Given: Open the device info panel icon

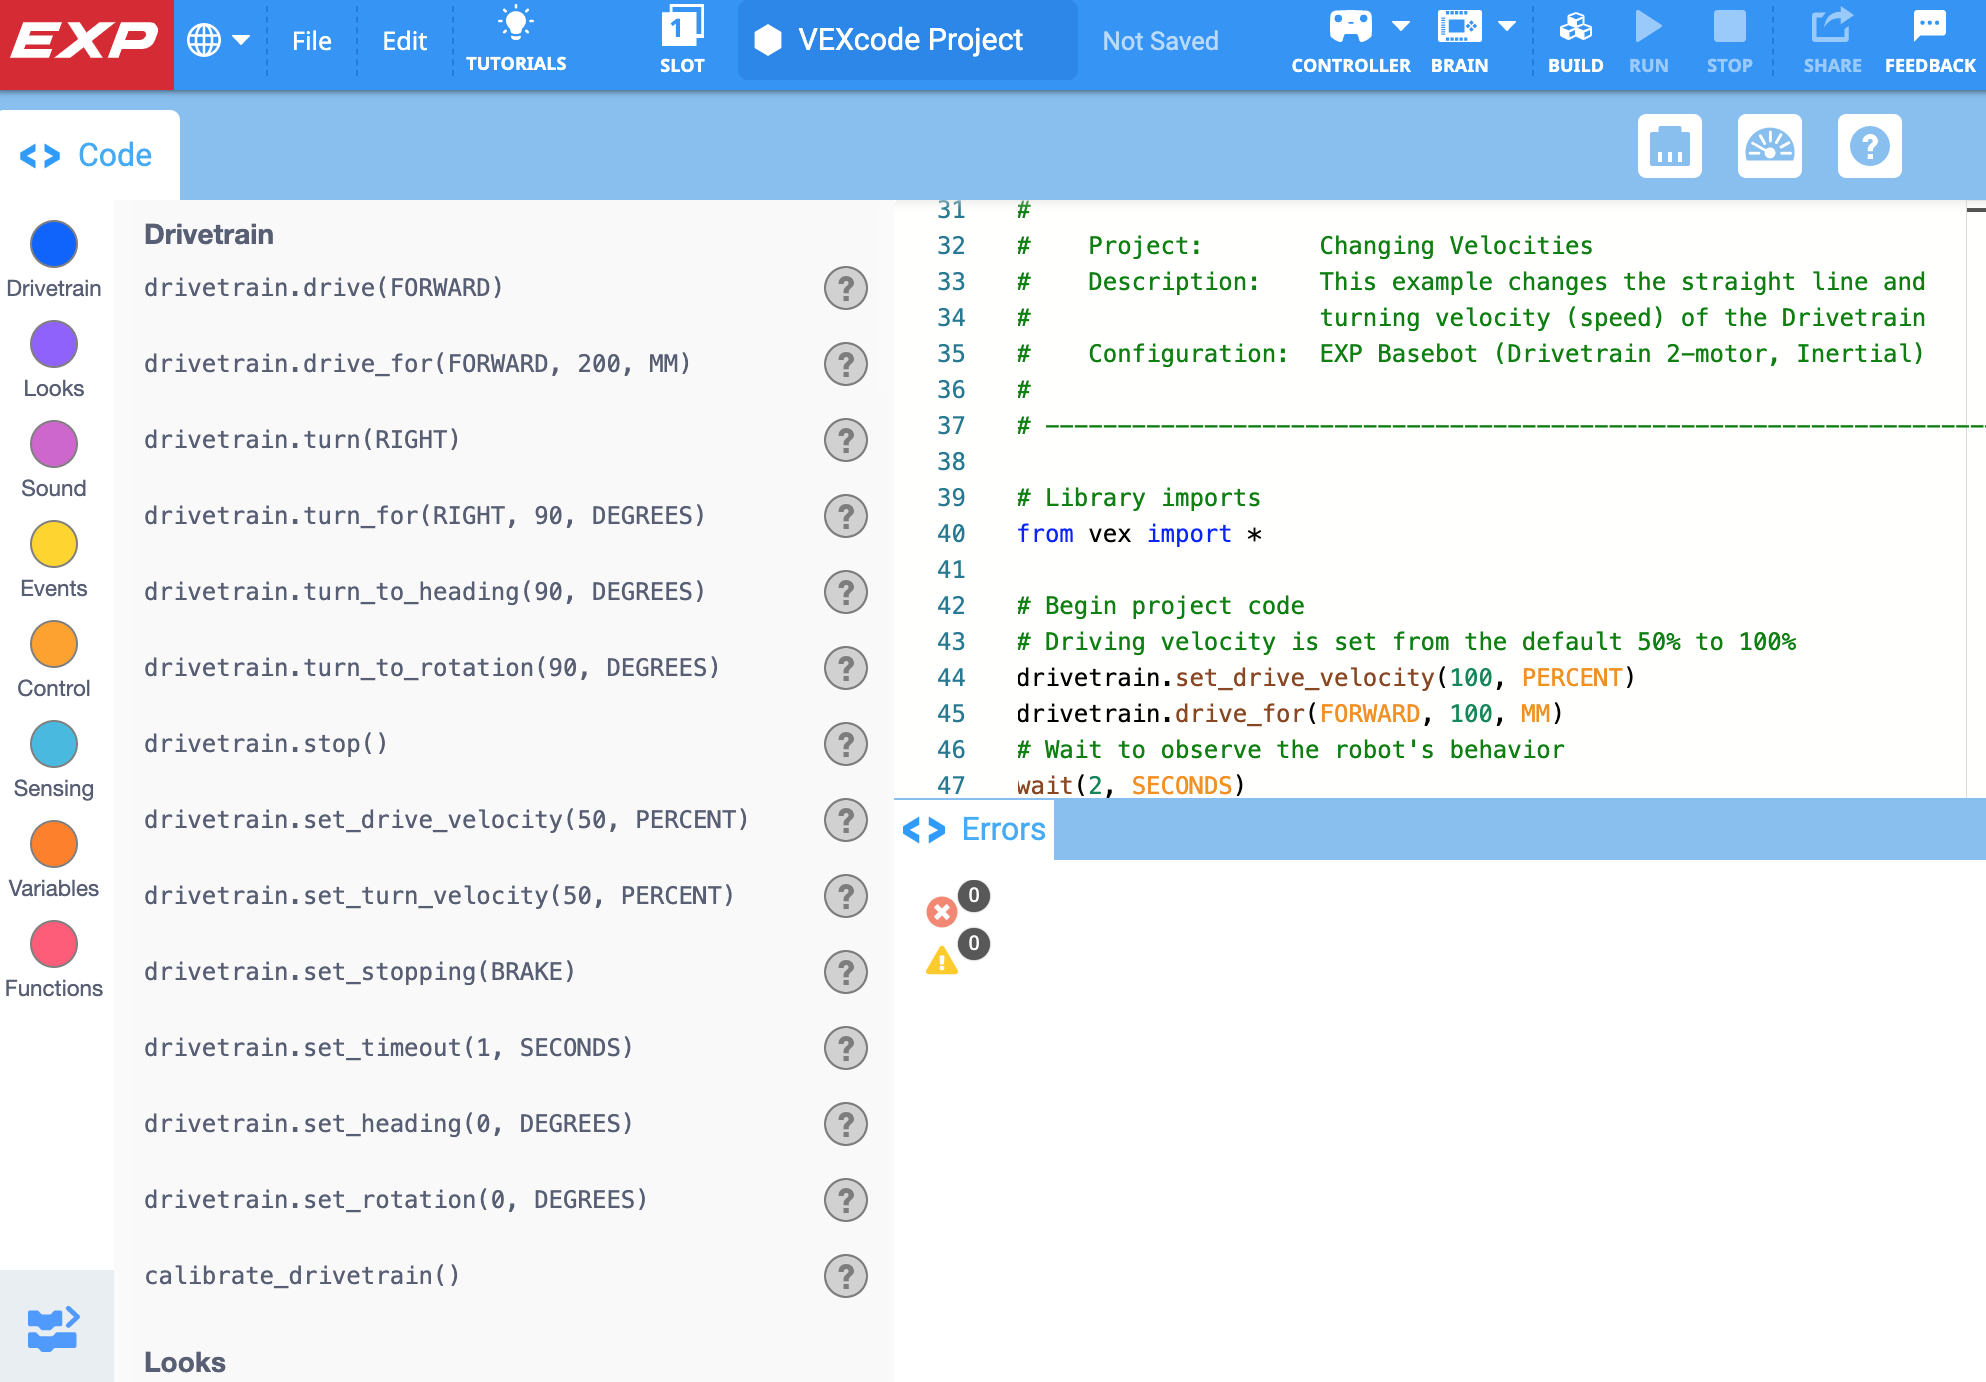Looking at the screenshot, I should click(1669, 146).
